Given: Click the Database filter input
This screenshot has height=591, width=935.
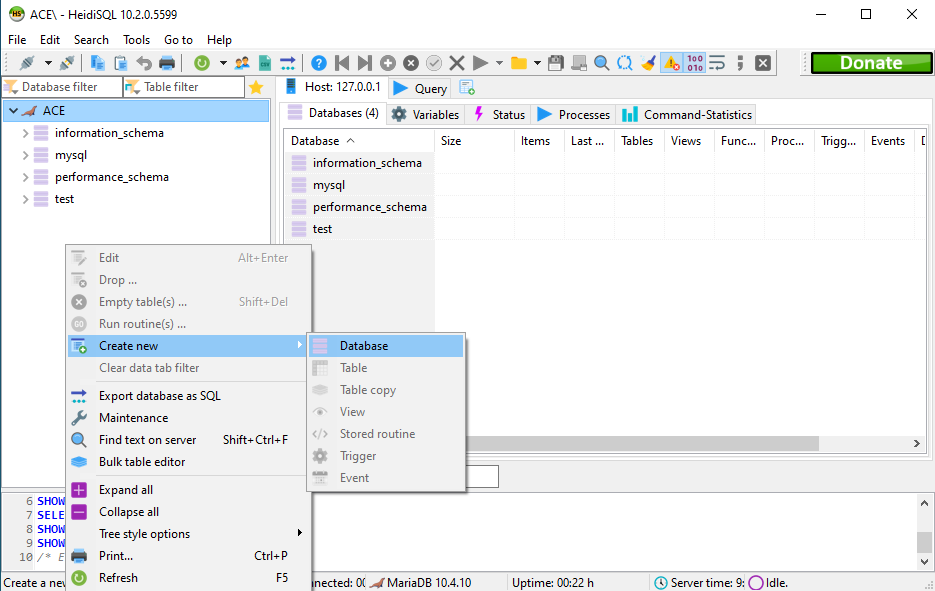Looking at the screenshot, I should point(63,87).
